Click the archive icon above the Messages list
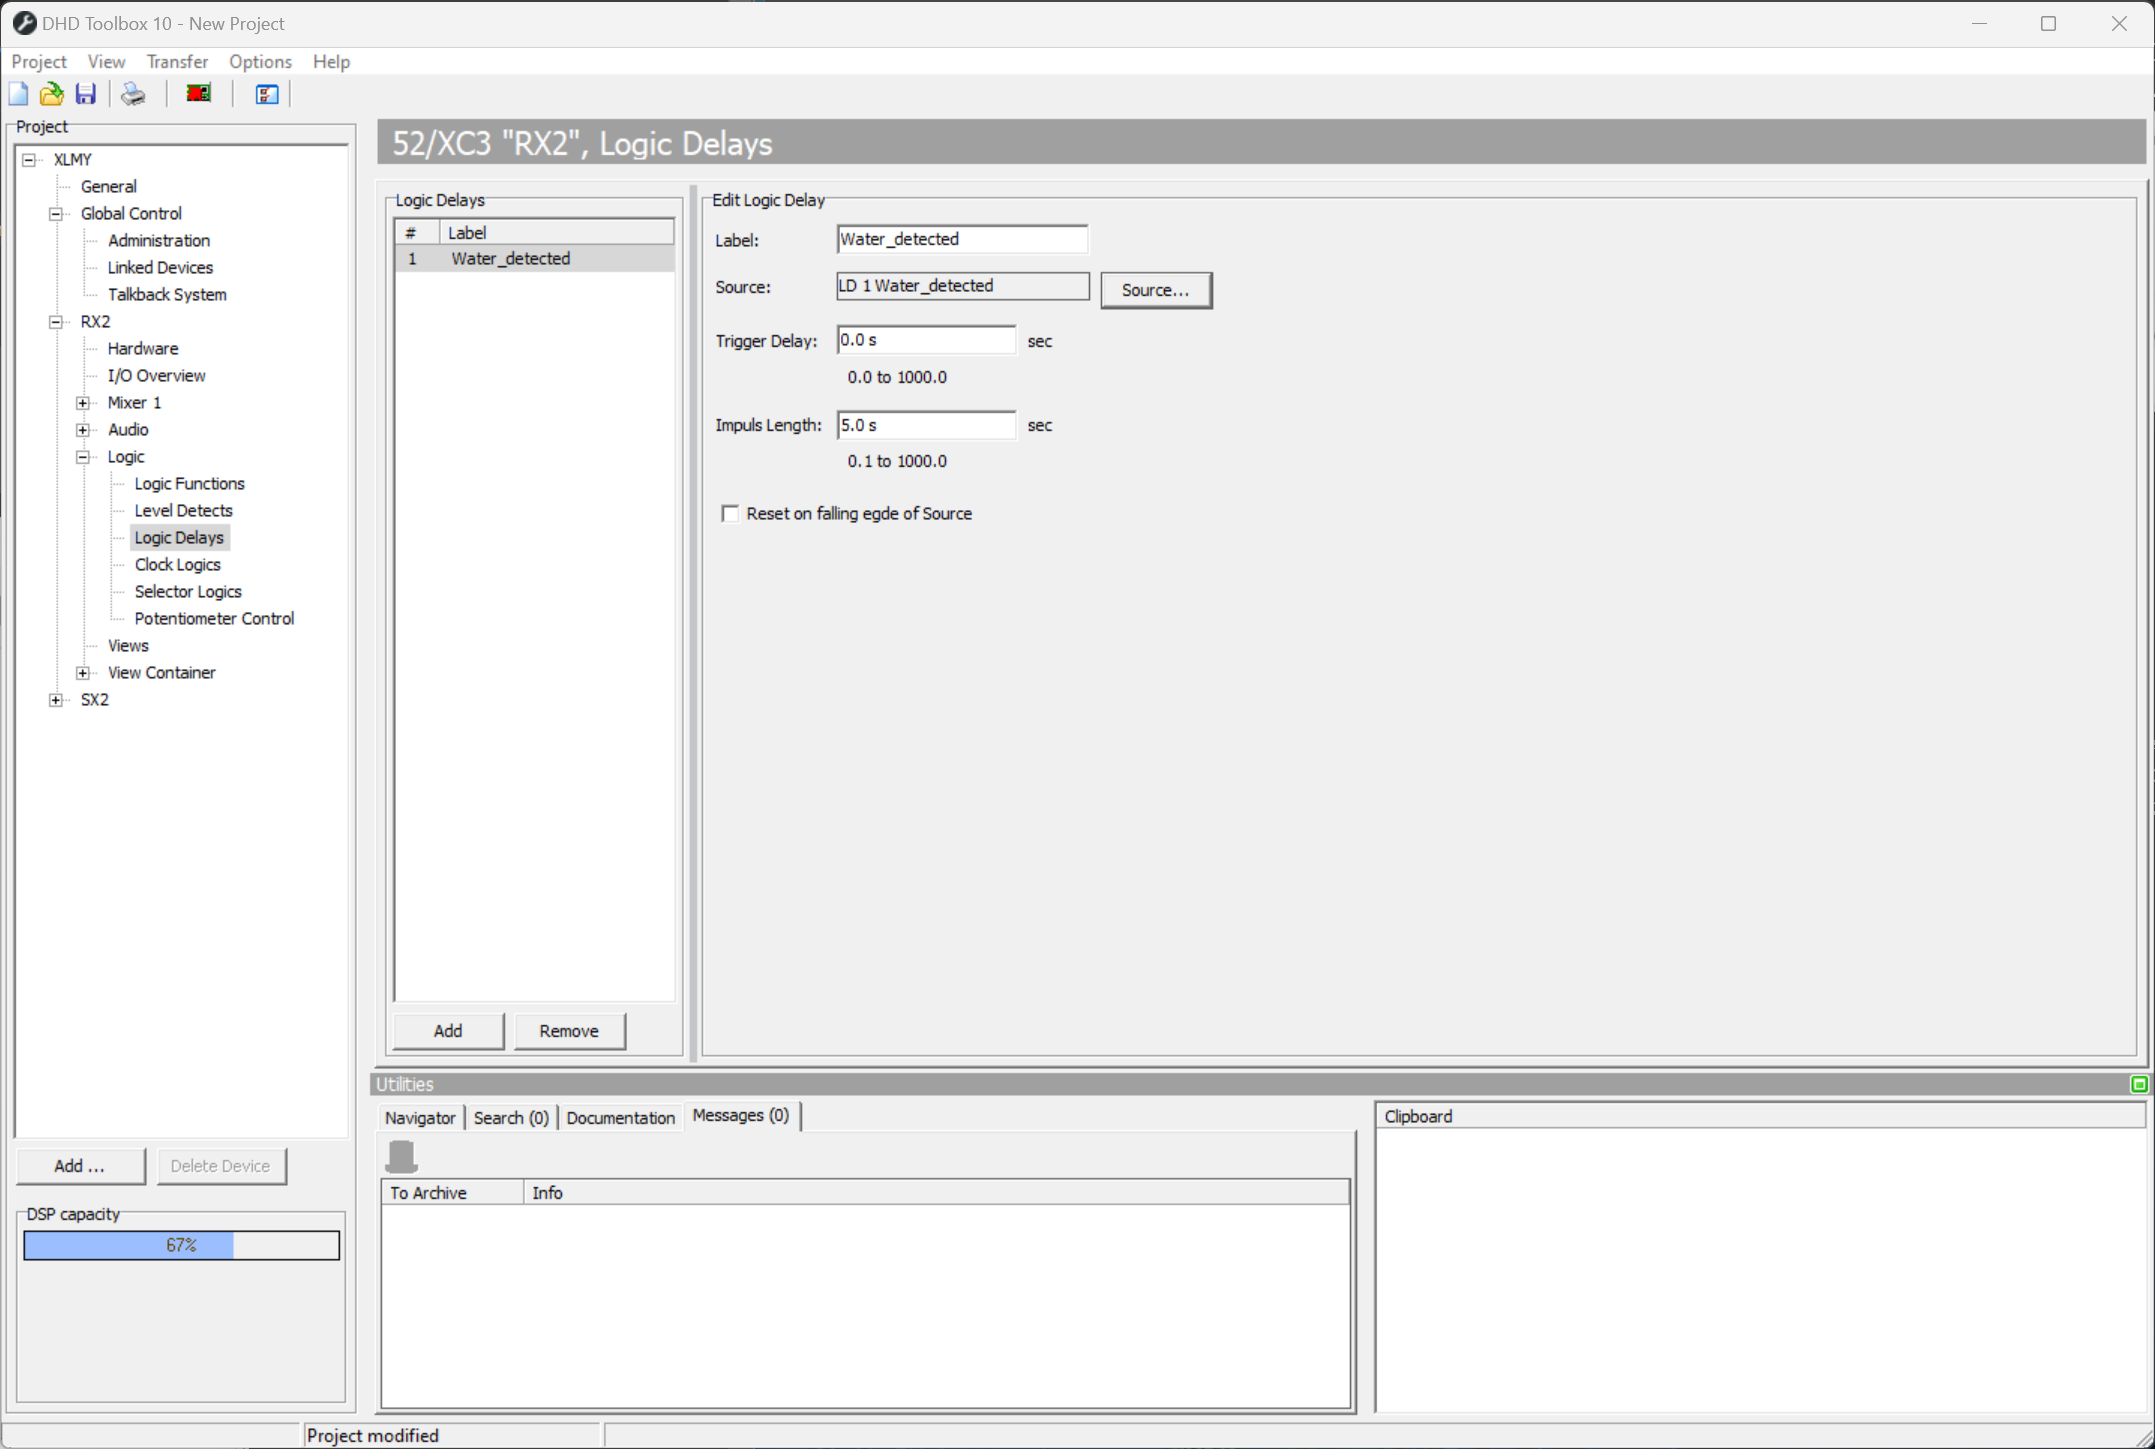This screenshot has height=1449, width=2155. click(402, 1155)
